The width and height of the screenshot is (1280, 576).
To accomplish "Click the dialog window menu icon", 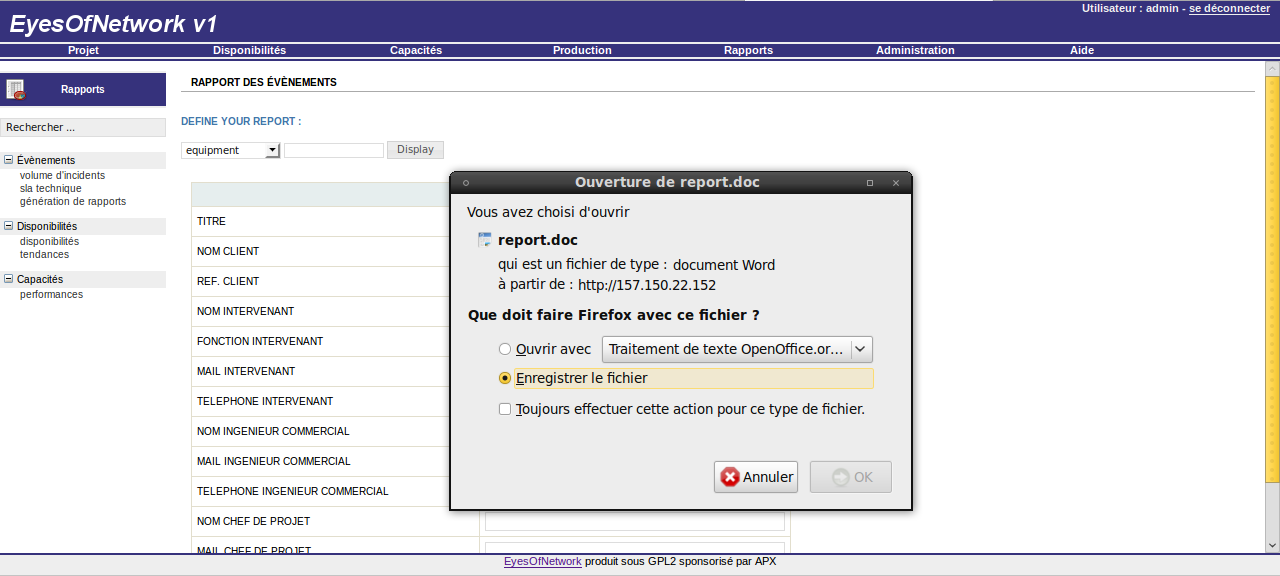I will 466,183.
